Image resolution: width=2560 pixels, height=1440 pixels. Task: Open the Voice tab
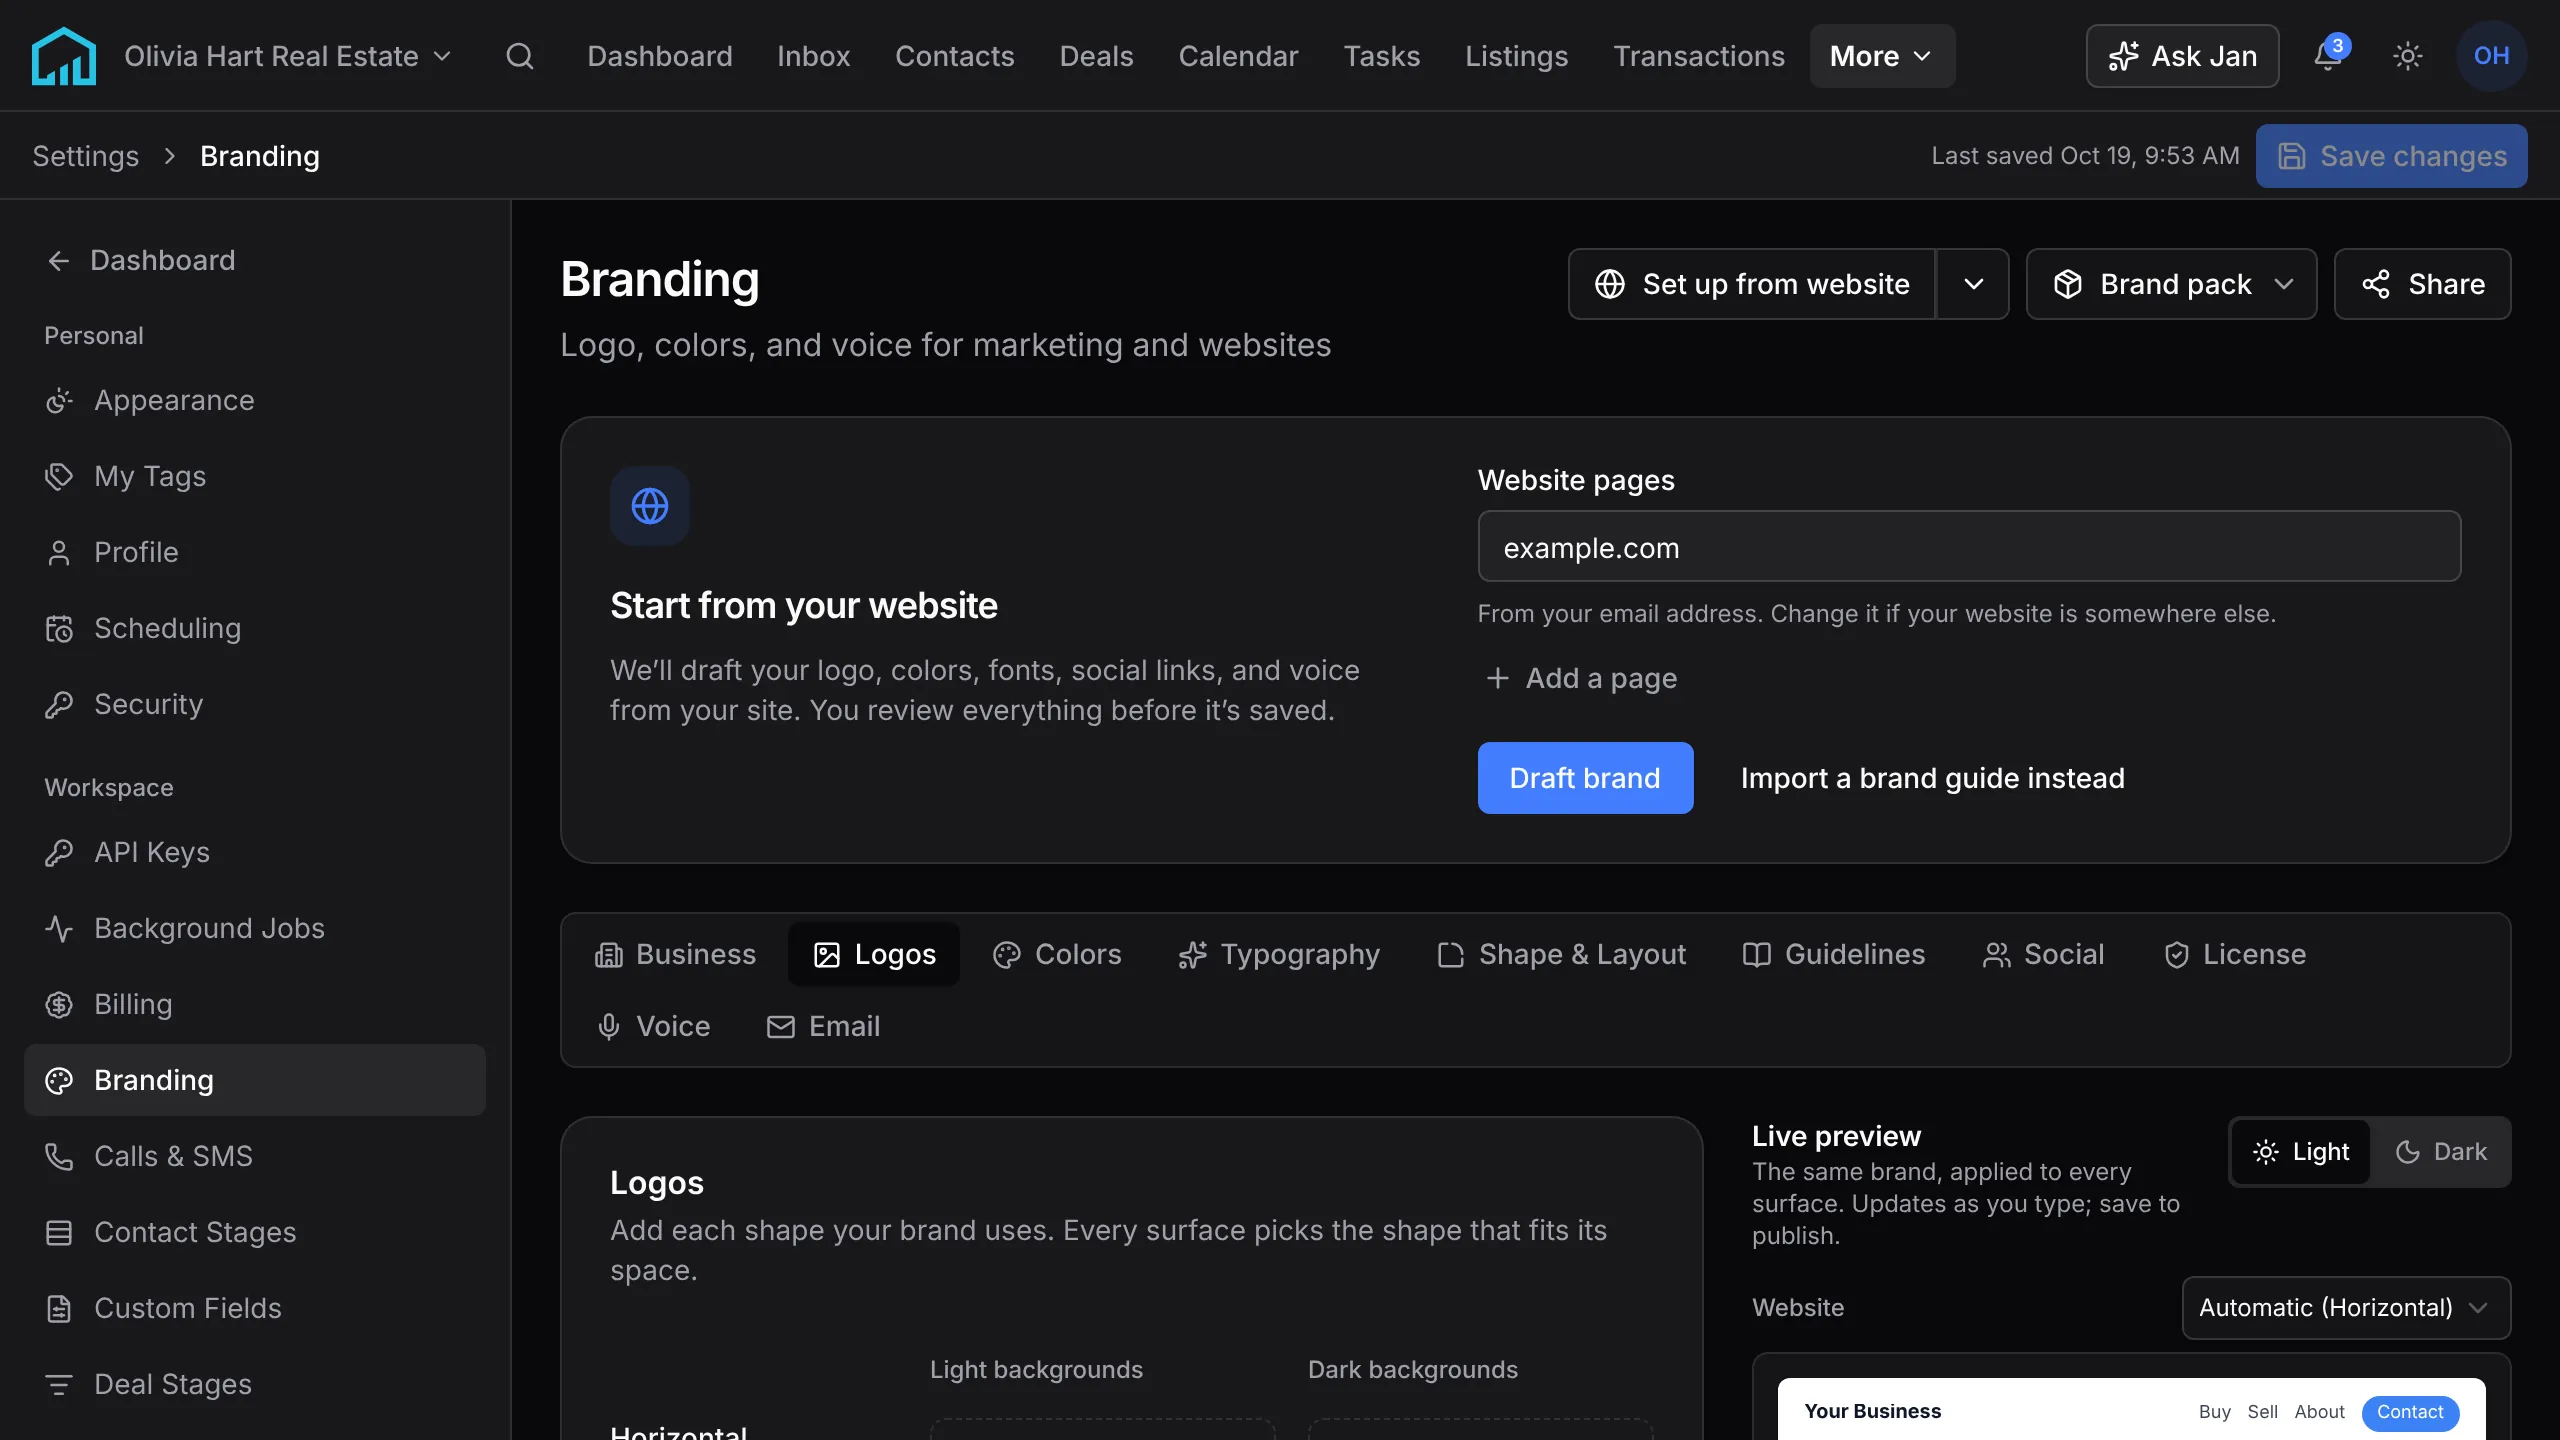653,1026
